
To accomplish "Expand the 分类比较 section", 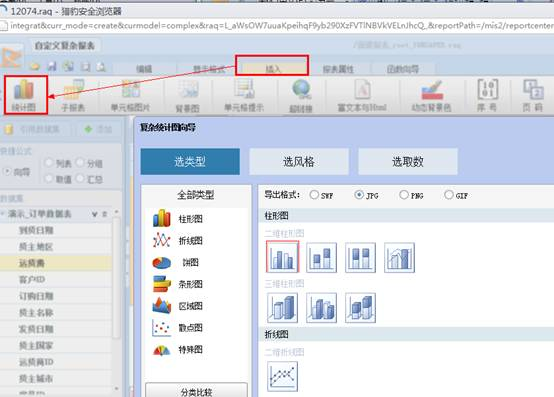I will tap(196, 391).
